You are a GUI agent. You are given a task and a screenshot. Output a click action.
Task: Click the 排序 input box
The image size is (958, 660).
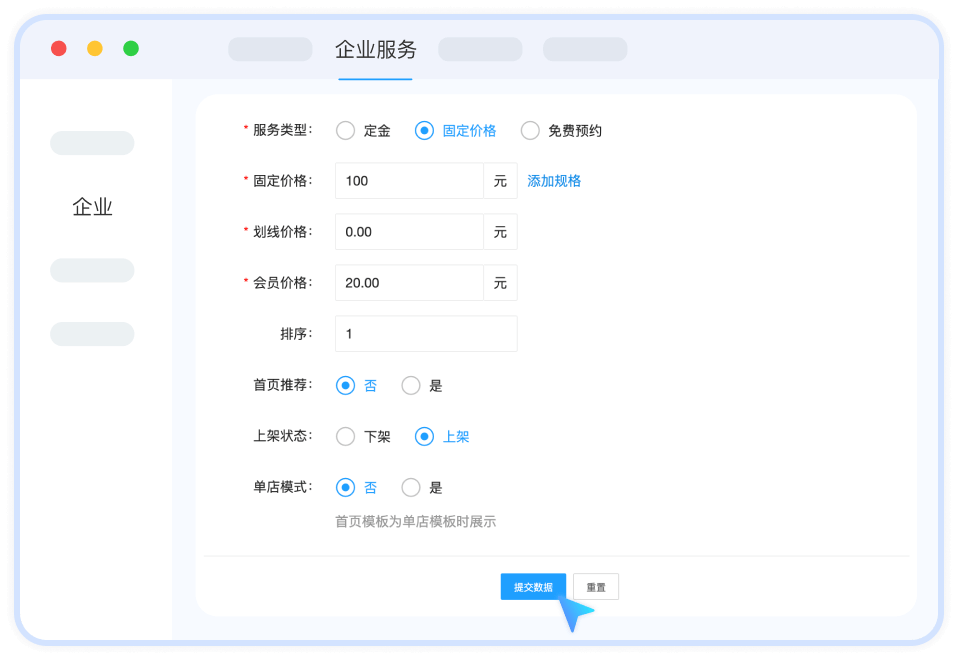point(426,334)
